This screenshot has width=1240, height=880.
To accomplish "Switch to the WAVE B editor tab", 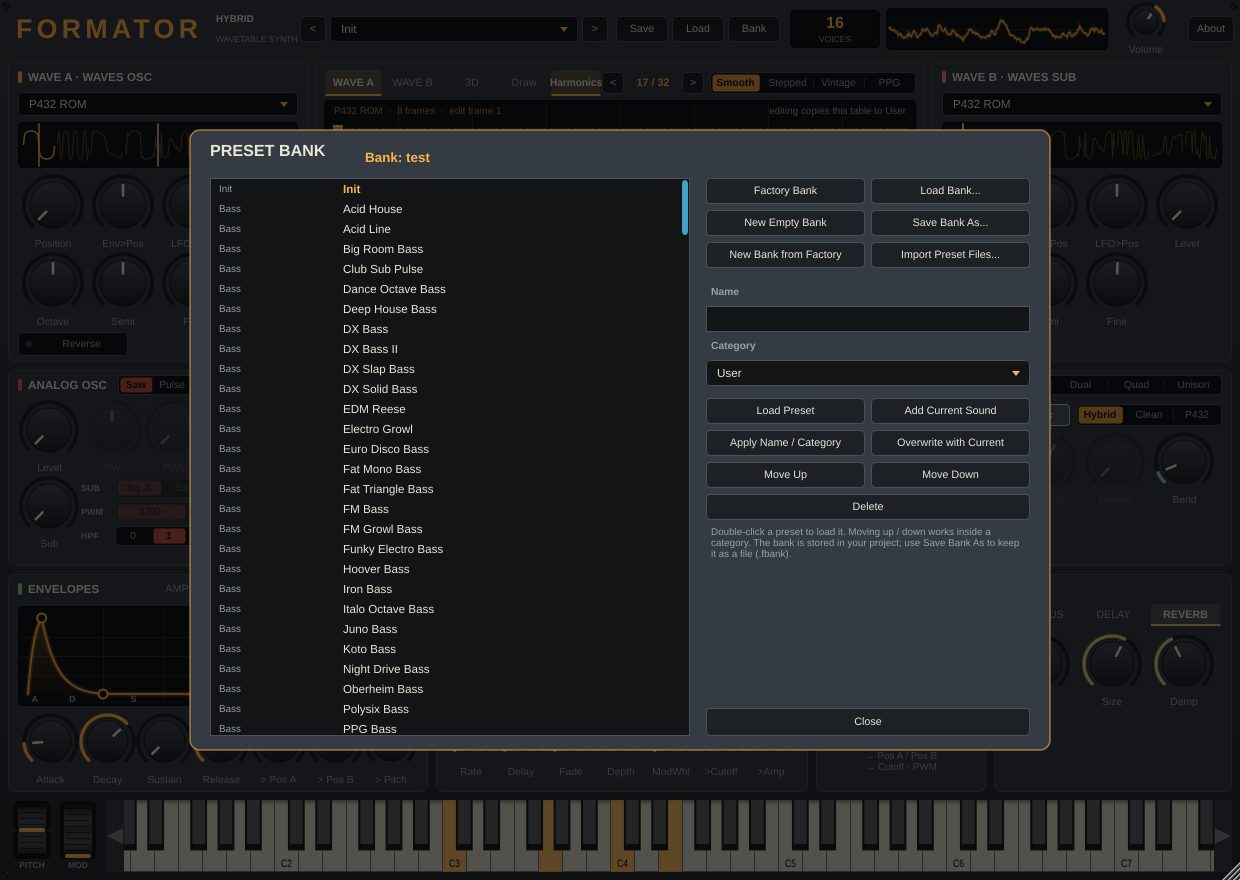I will point(412,83).
